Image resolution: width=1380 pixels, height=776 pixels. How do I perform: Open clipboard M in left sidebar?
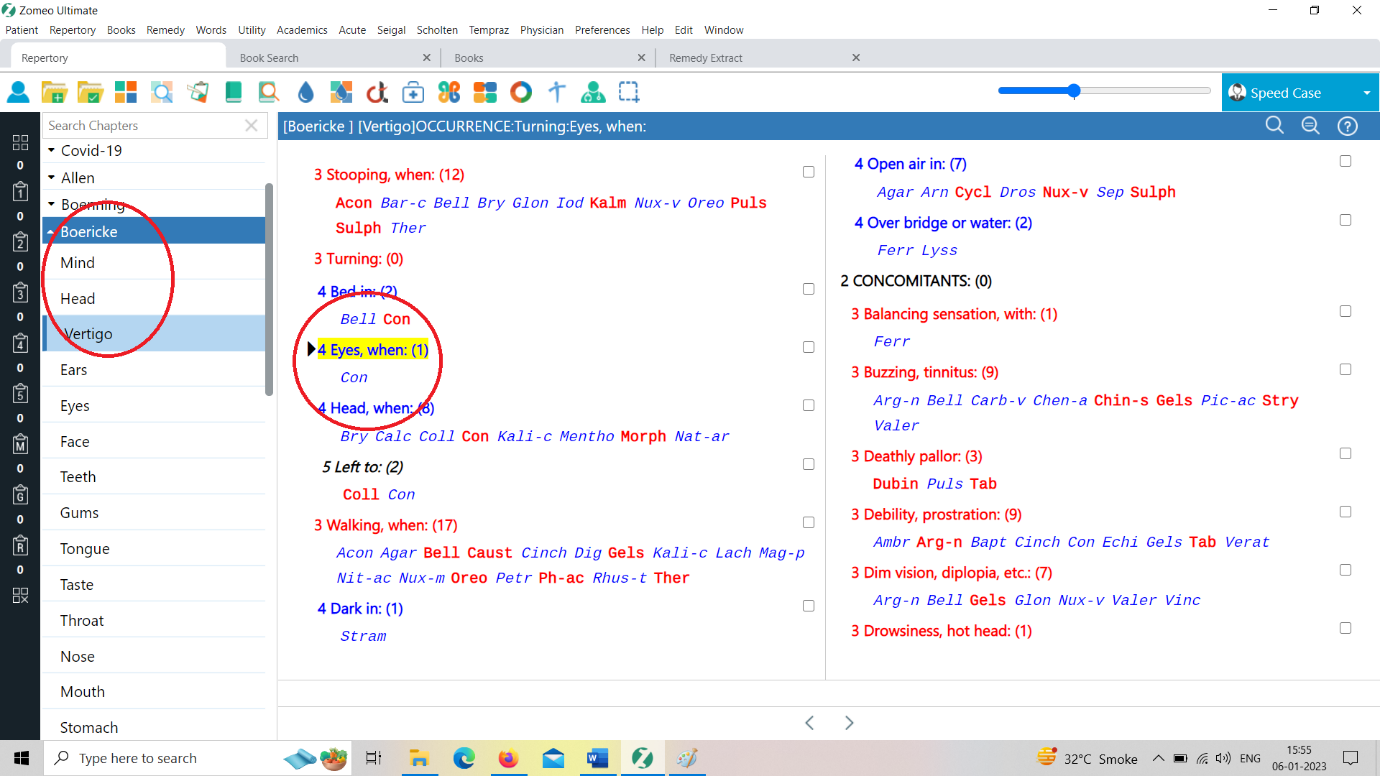pyautogui.click(x=20, y=444)
